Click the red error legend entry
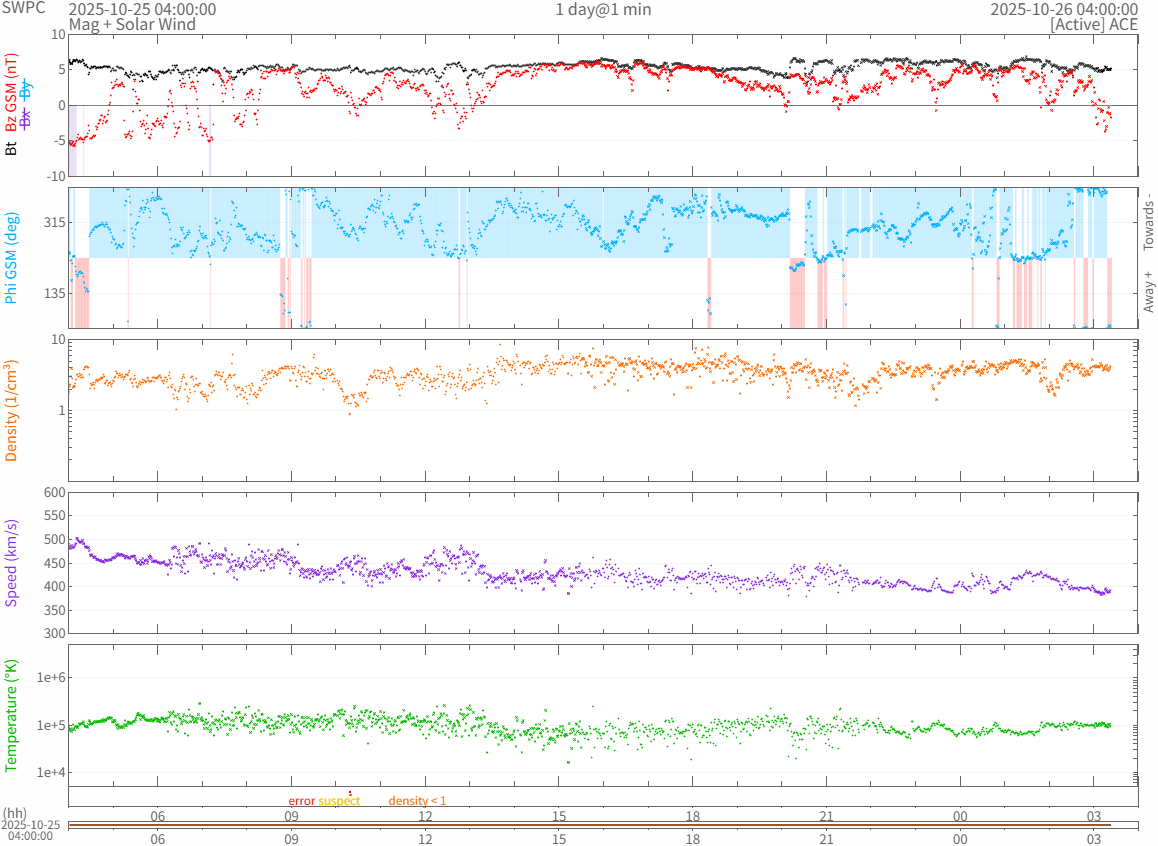1158x846 pixels. (x=302, y=801)
